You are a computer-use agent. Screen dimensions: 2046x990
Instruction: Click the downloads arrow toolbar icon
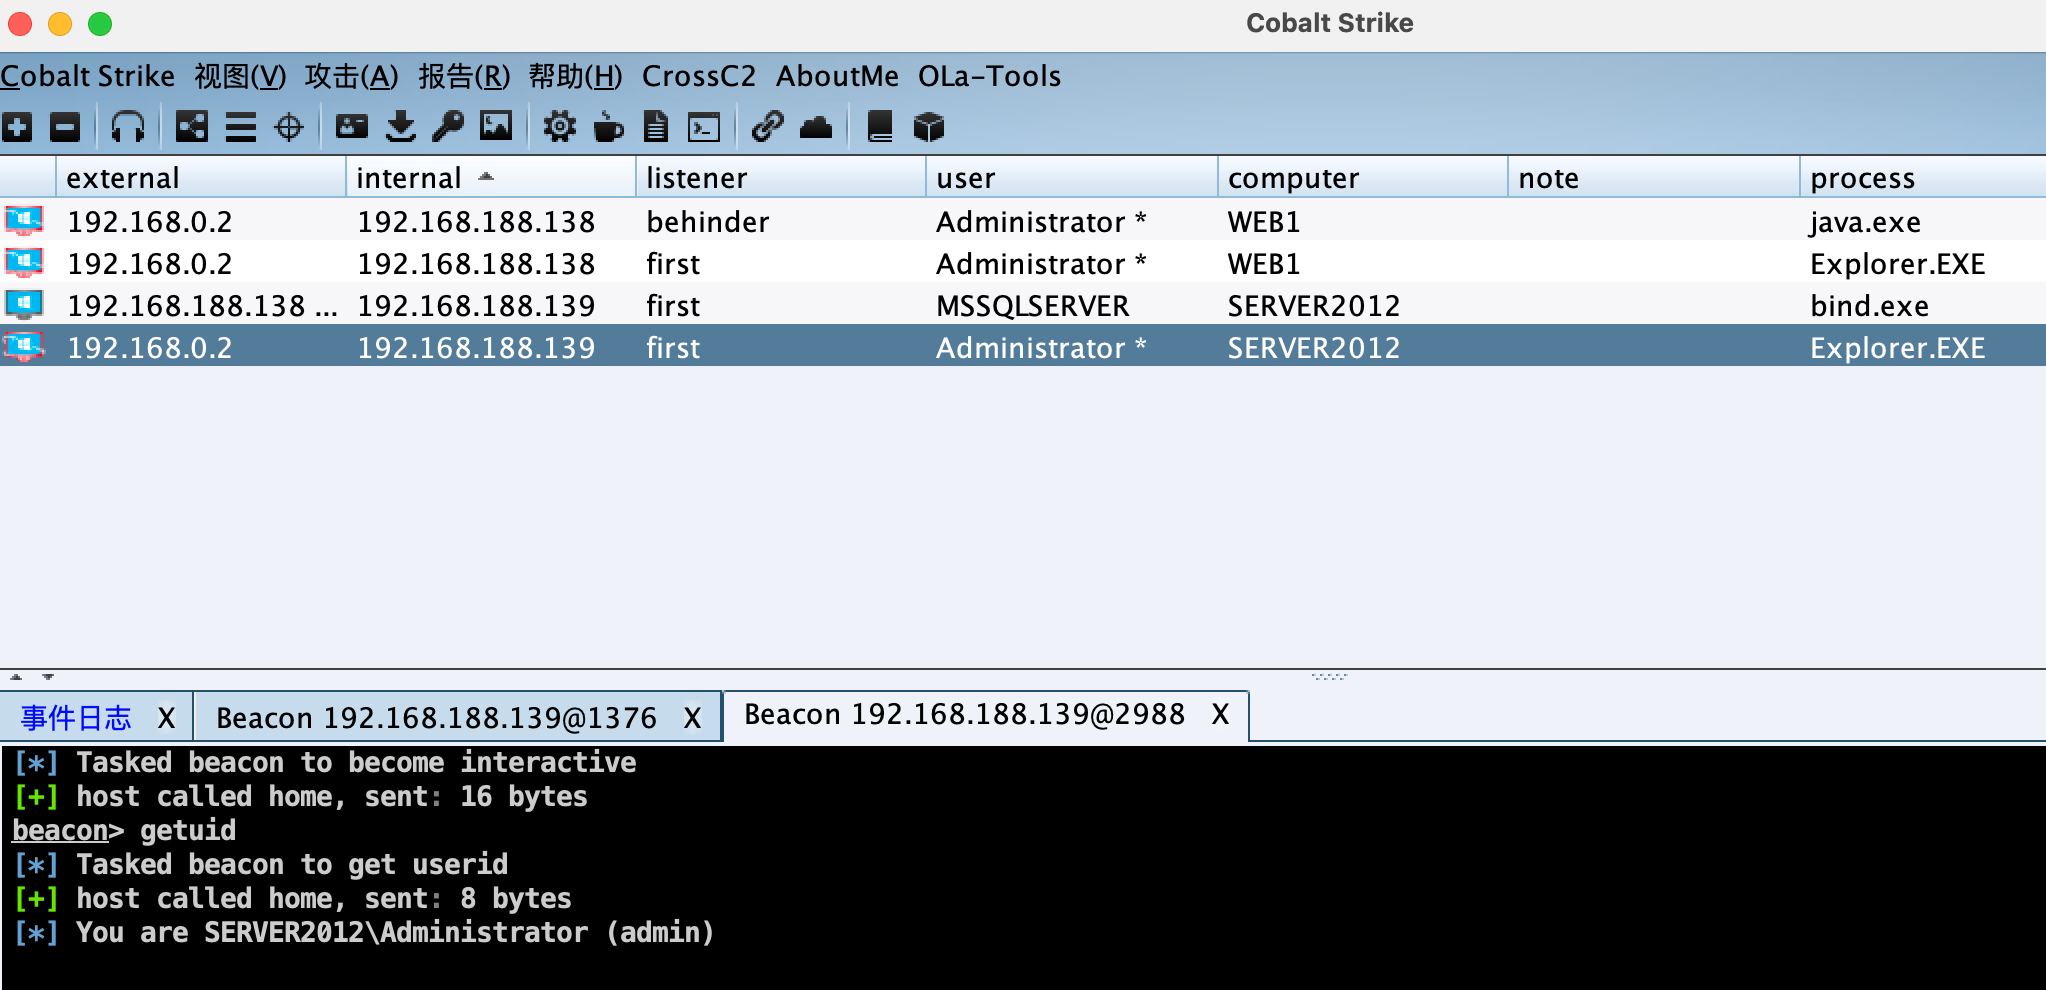tap(401, 127)
